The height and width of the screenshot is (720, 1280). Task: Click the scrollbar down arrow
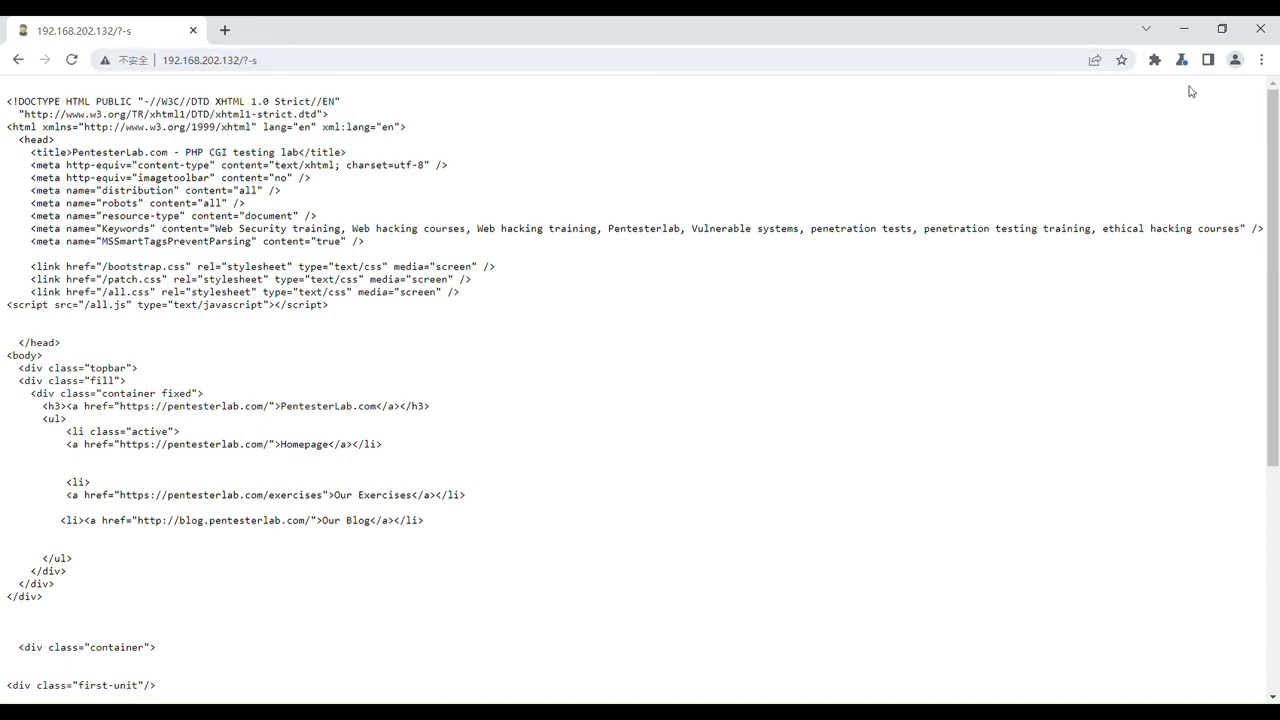pyautogui.click(x=1273, y=697)
